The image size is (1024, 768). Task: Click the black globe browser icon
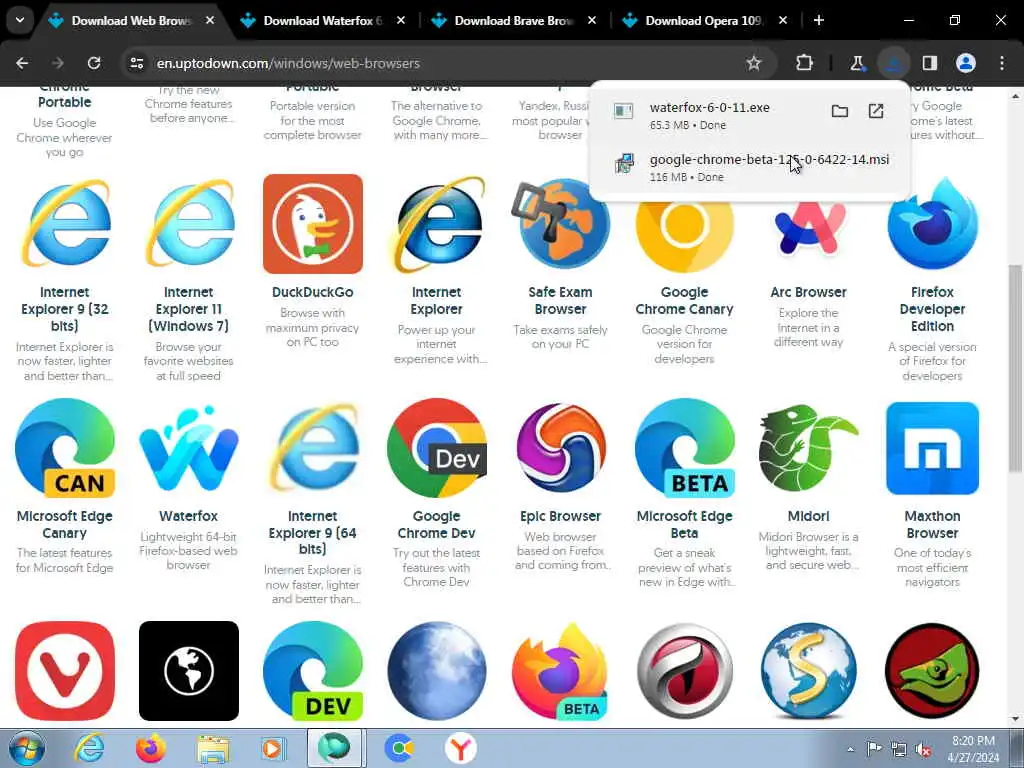(189, 671)
